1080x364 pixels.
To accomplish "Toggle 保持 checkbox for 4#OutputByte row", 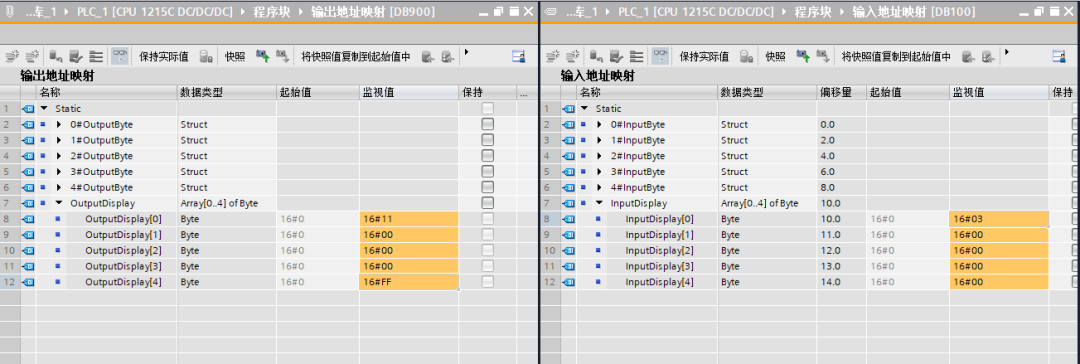I will [488, 188].
